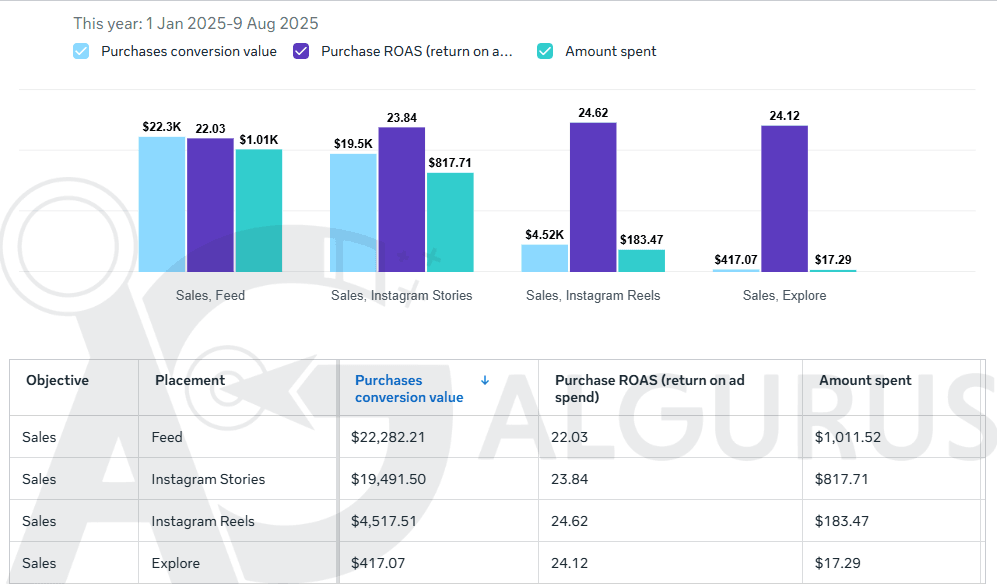997x584 pixels.
Task: Click the Placement column header
Action: point(190,380)
